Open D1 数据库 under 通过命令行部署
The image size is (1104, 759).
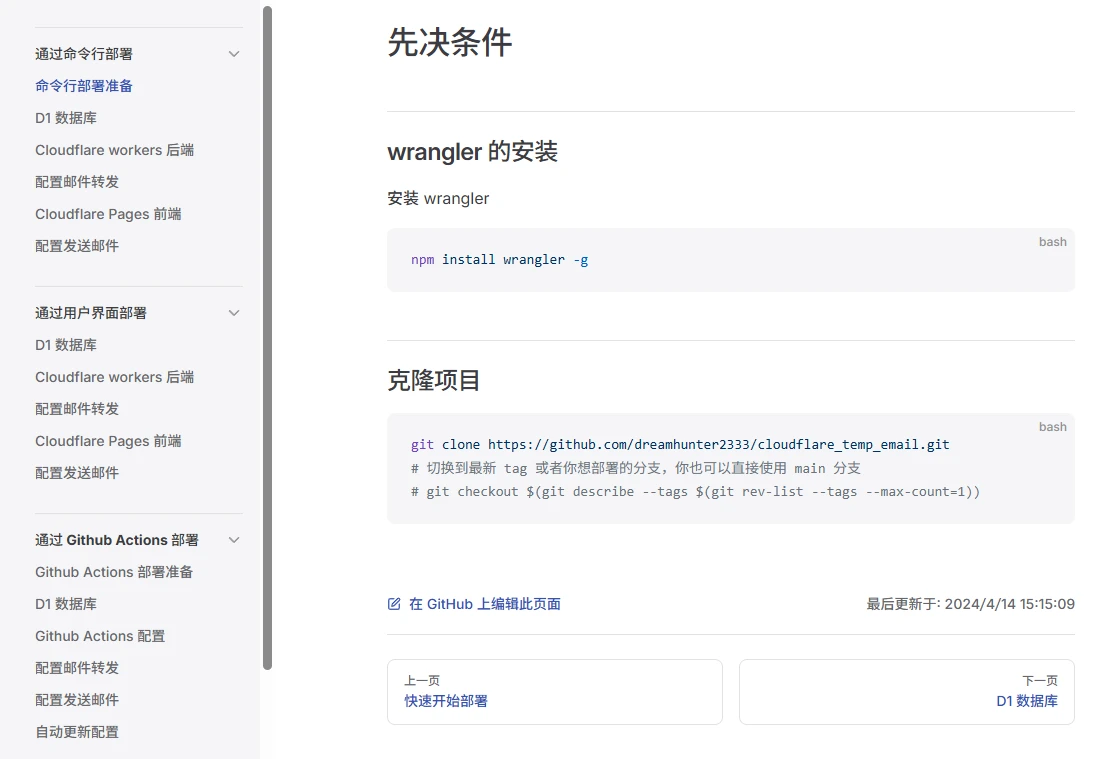(66, 118)
